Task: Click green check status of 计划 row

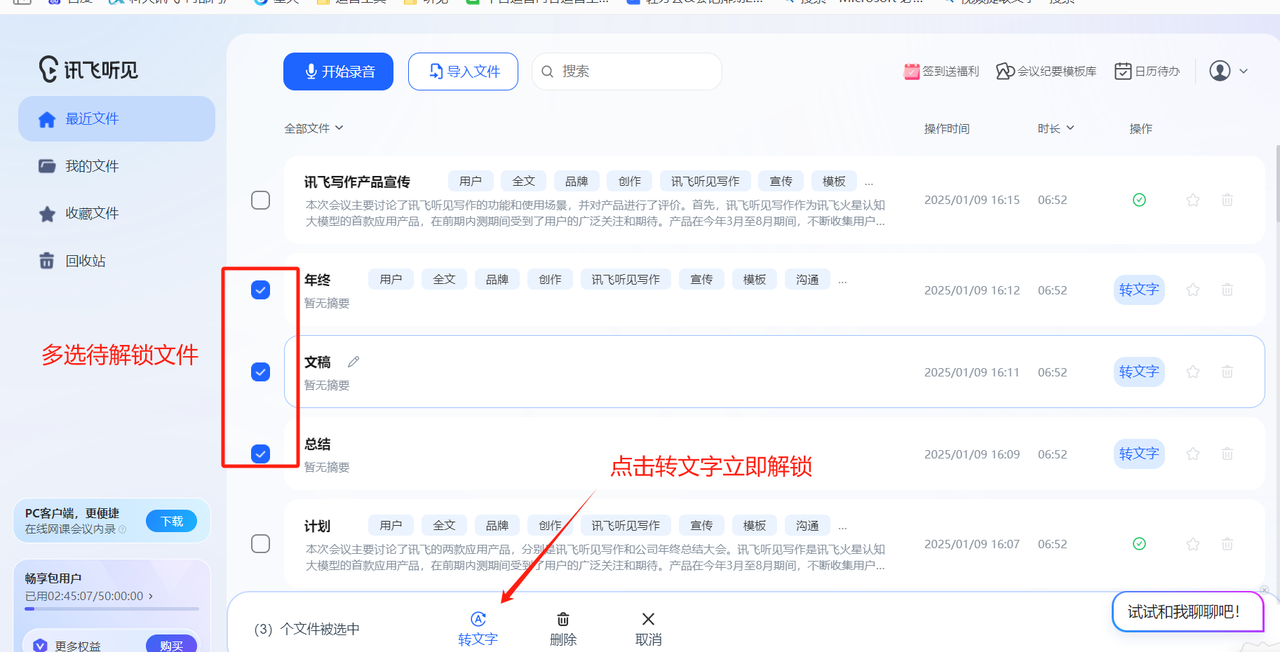Action: (1139, 544)
